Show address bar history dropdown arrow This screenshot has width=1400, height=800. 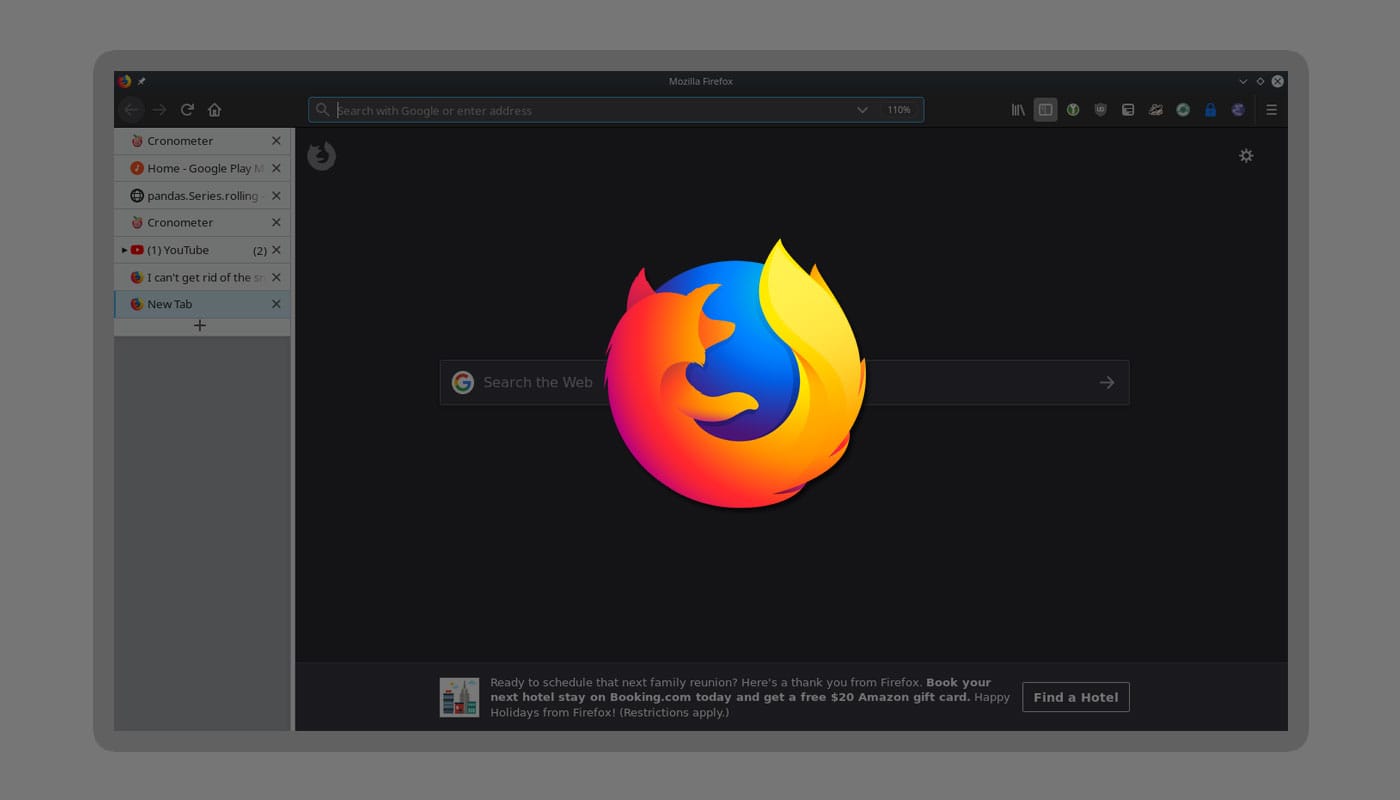(862, 110)
